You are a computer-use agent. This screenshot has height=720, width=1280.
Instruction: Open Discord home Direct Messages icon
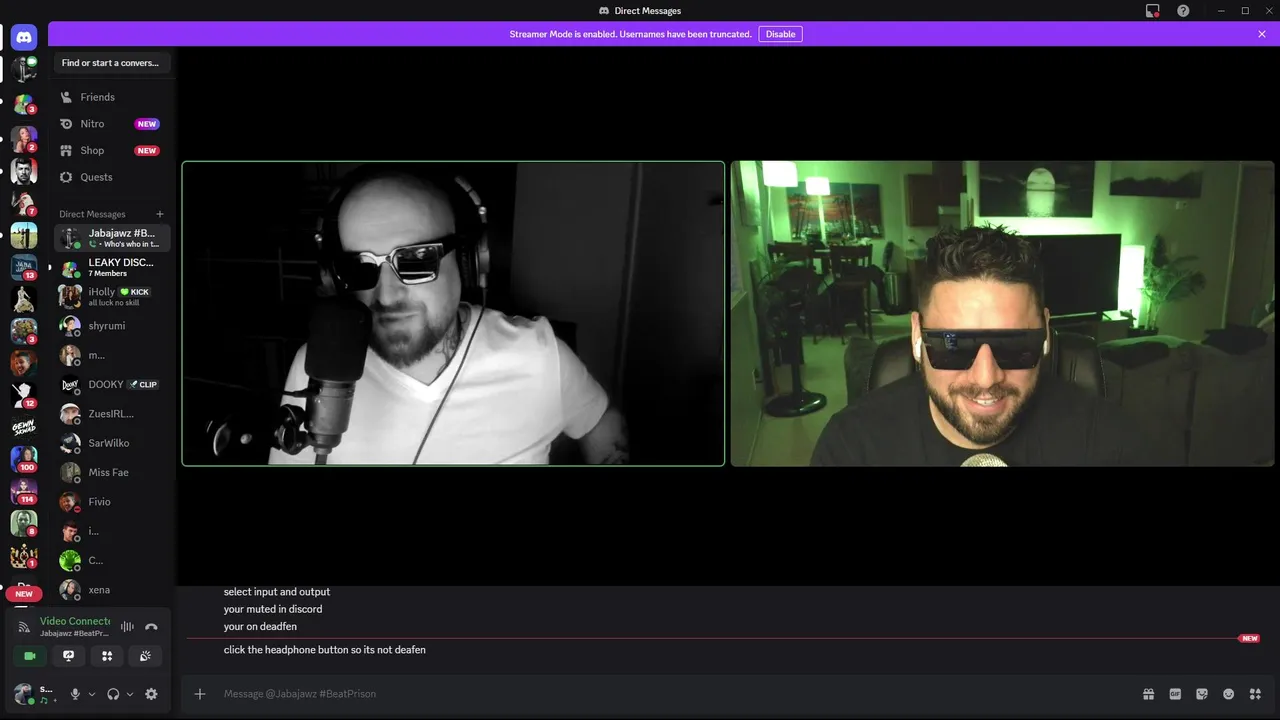(x=24, y=38)
